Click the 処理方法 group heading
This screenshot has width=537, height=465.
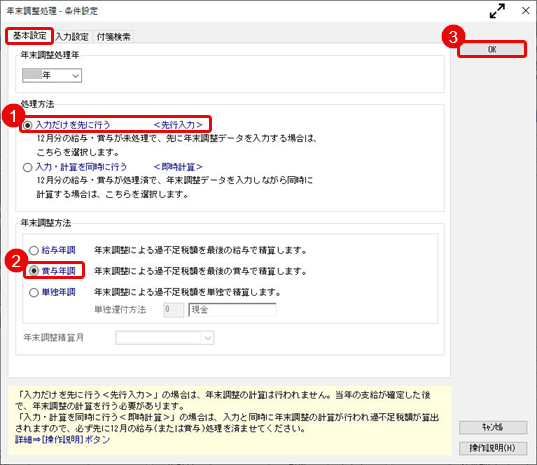38,104
